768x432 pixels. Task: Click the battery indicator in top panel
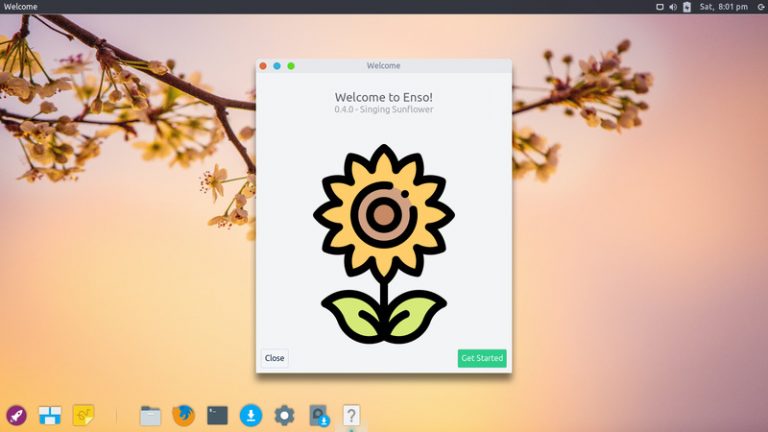687,7
